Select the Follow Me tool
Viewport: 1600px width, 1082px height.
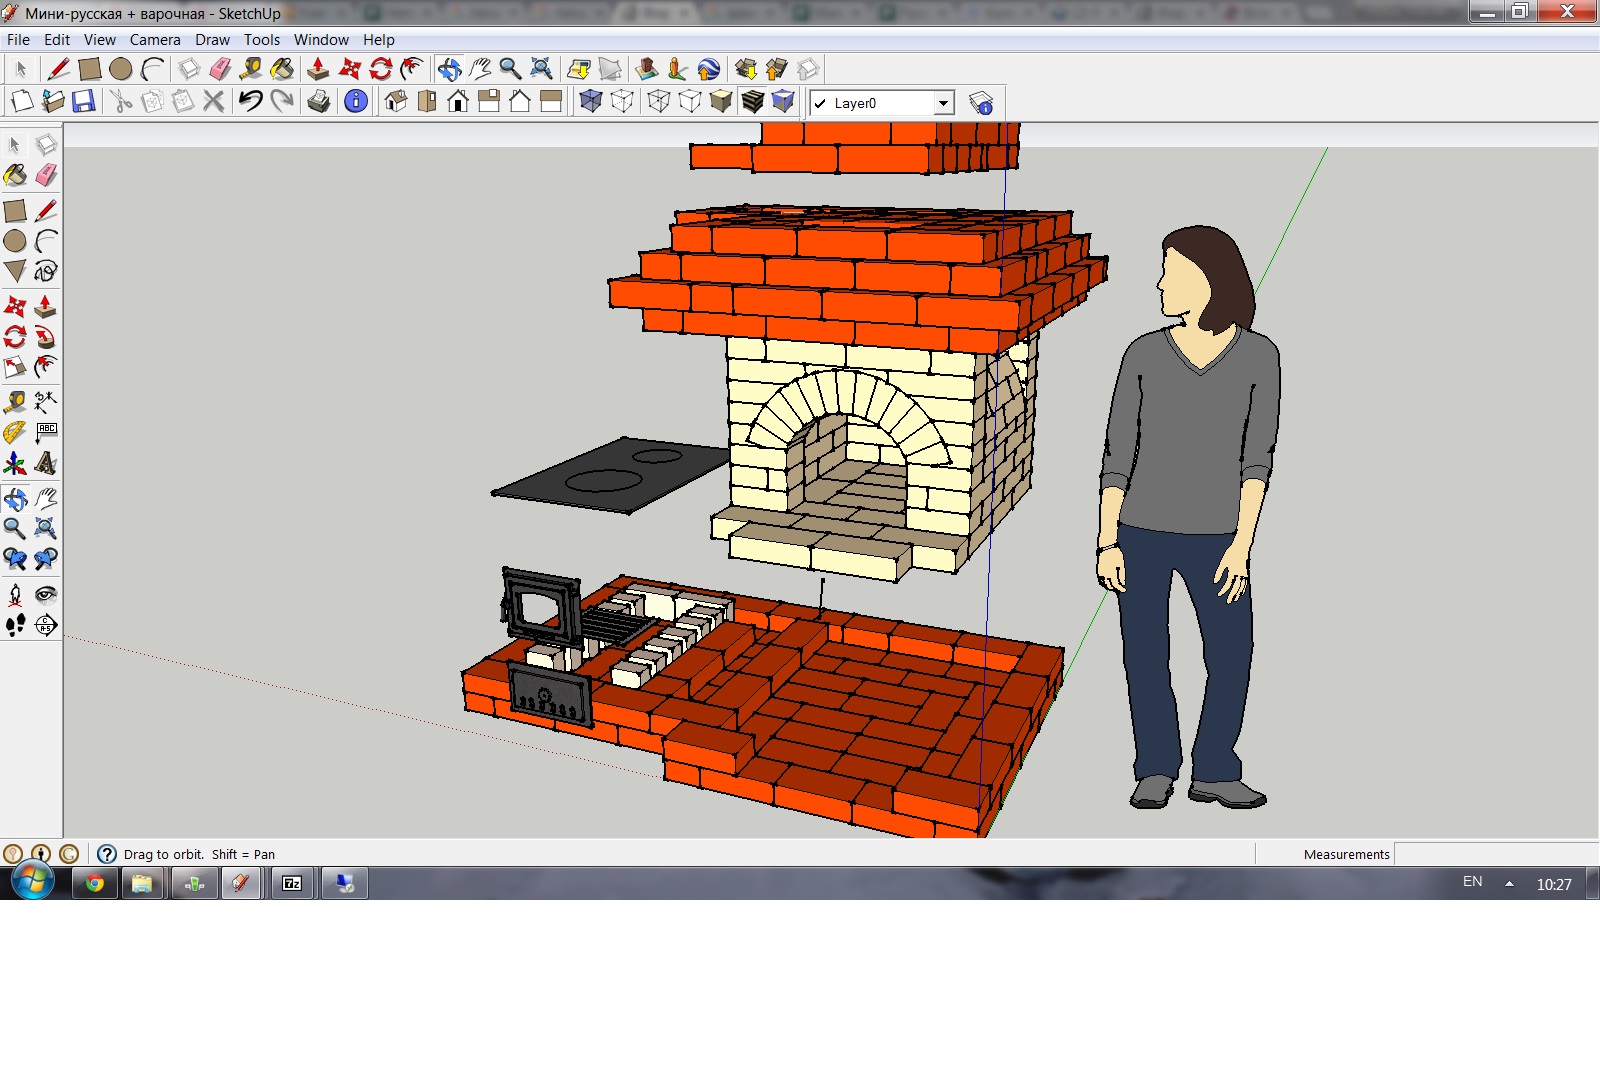coord(45,337)
